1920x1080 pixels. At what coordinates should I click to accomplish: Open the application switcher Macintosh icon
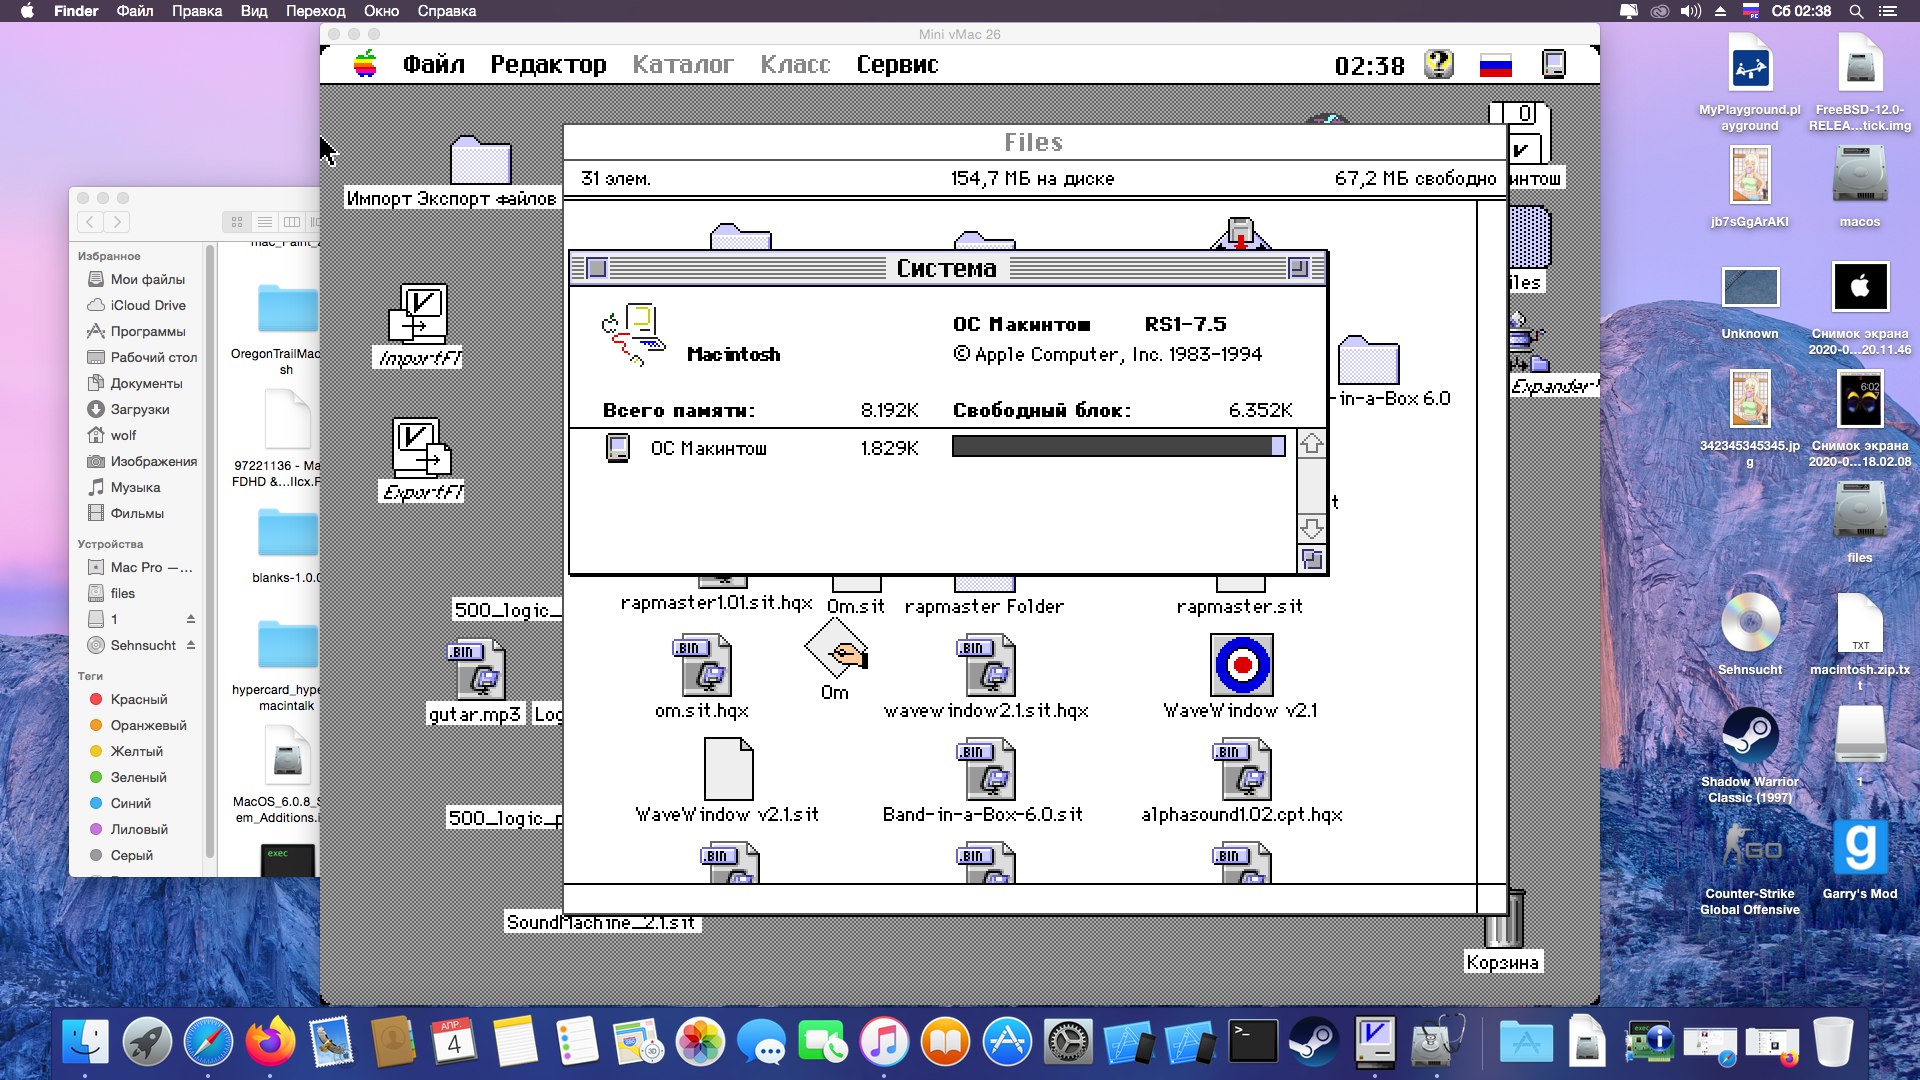[1554, 64]
